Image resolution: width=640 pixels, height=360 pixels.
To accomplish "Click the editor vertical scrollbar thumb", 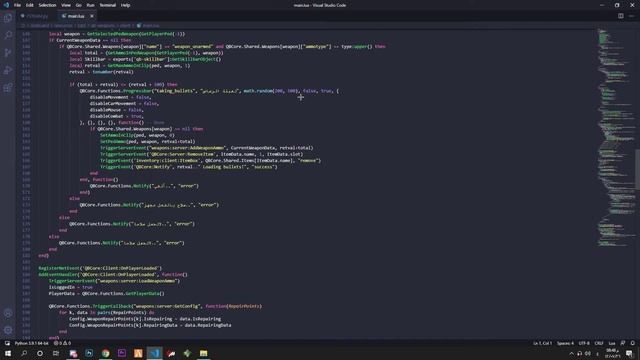I will (637, 169).
